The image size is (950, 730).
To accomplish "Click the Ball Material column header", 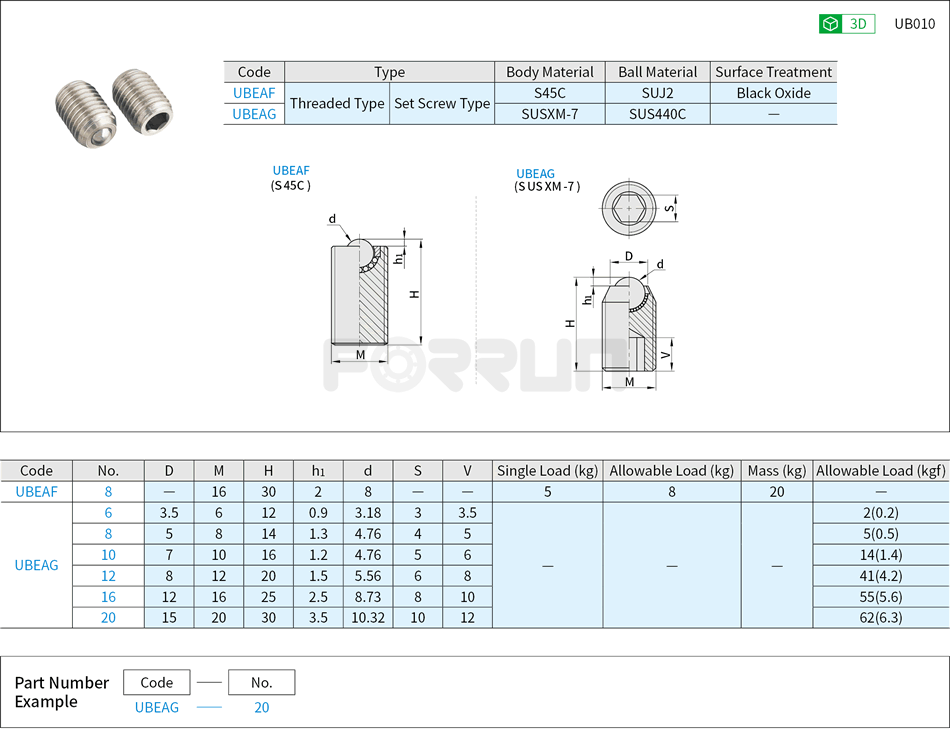I will tap(657, 72).
